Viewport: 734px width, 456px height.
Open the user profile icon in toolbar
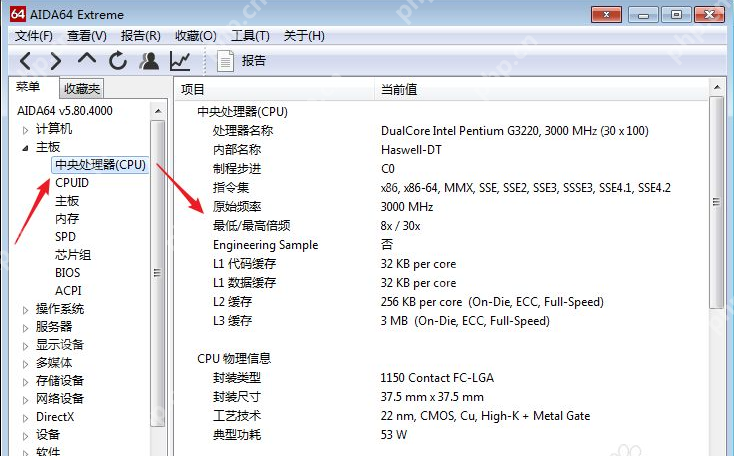pos(149,61)
